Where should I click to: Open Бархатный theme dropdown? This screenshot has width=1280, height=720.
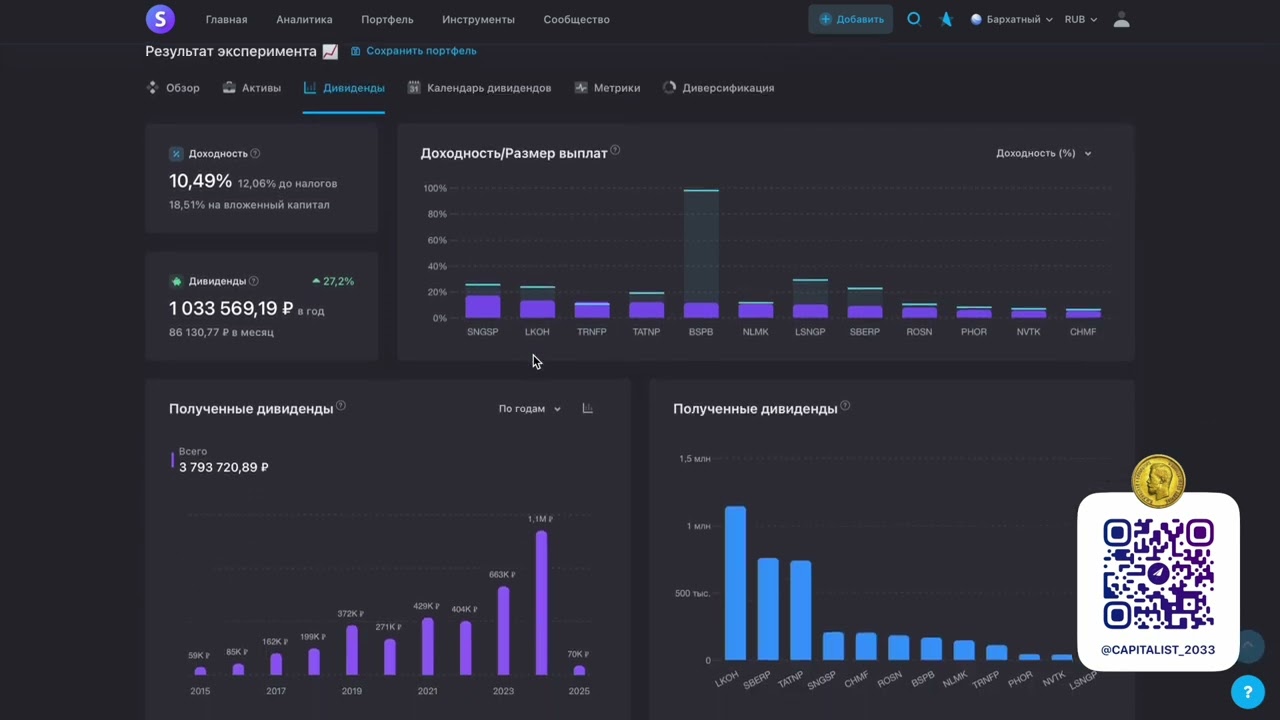tap(1011, 19)
